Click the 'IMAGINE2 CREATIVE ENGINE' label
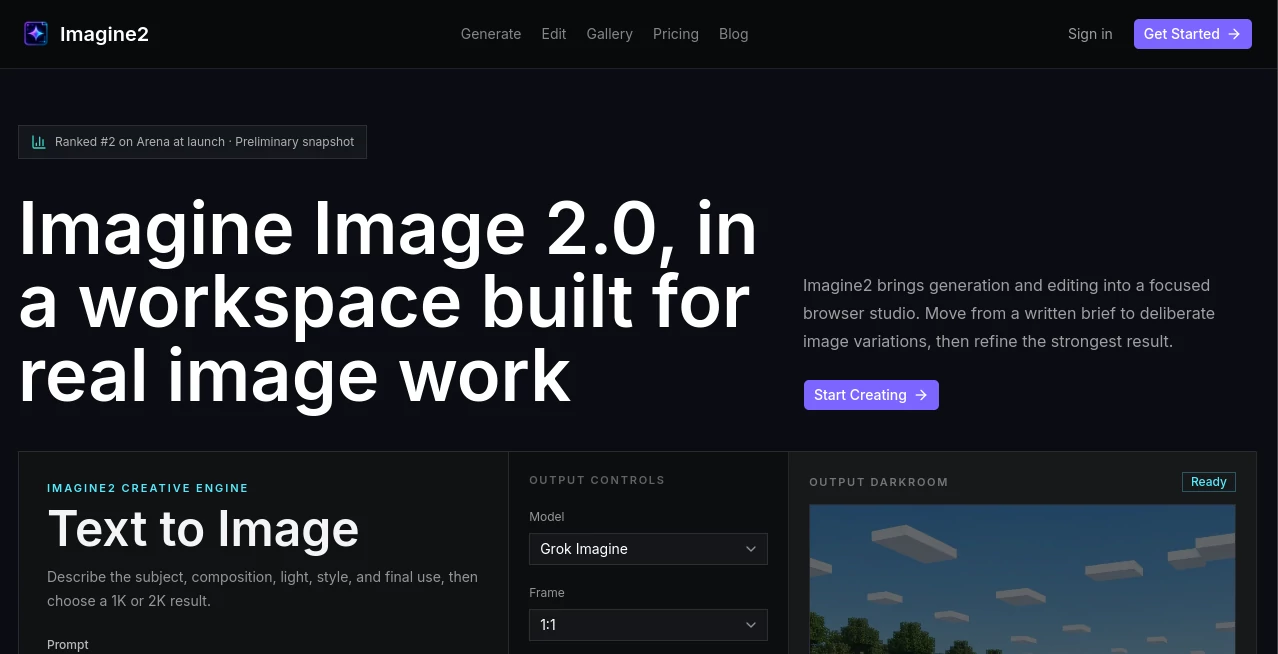Viewport: 1278px width, 654px height. [148, 488]
